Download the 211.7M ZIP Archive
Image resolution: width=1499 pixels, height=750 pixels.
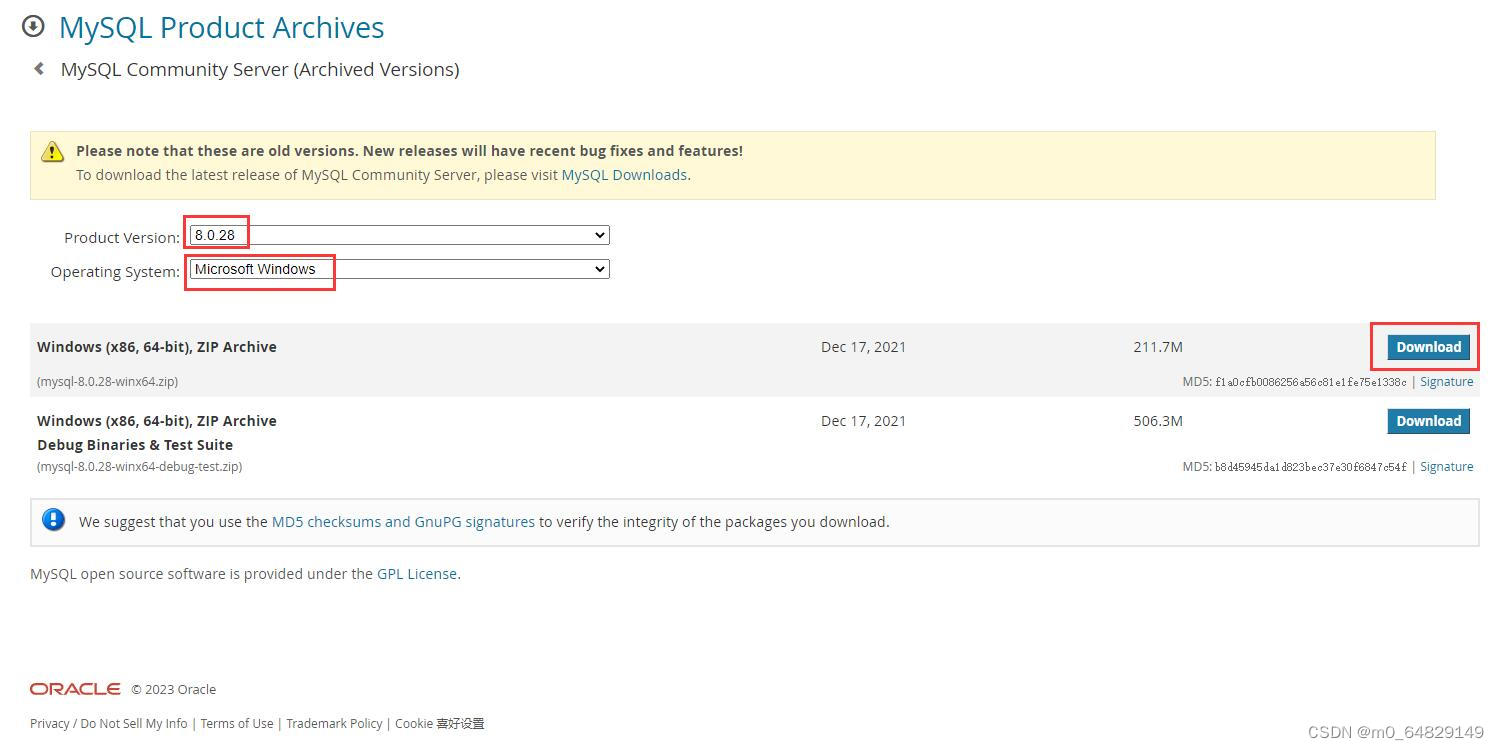click(1428, 347)
